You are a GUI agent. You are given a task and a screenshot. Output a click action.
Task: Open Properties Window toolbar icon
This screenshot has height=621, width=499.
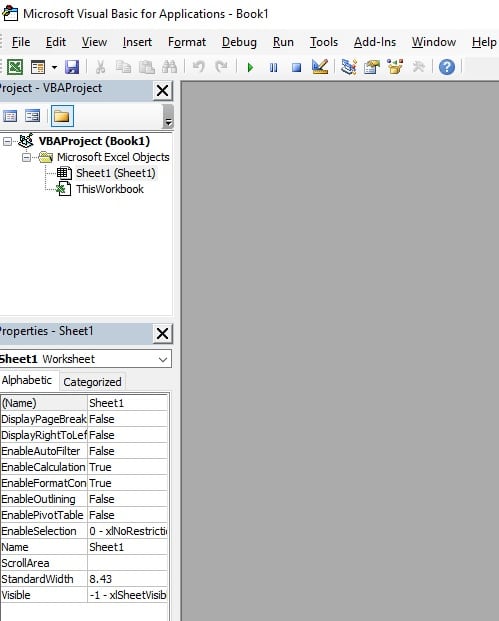point(371,67)
